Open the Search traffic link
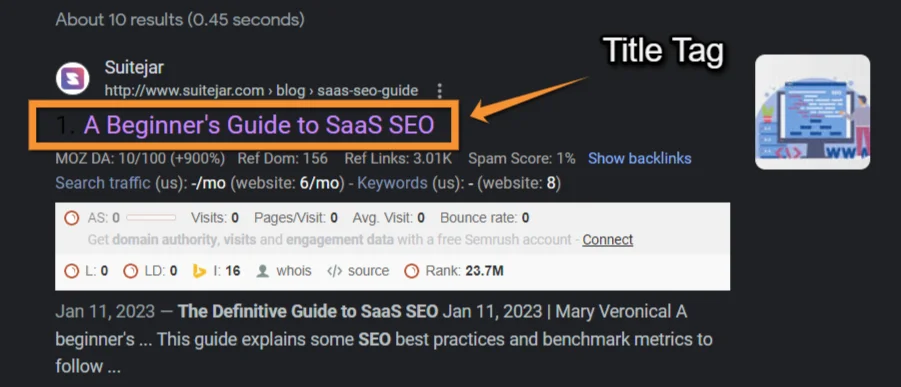Image resolution: width=901 pixels, height=387 pixels. (103, 183)
